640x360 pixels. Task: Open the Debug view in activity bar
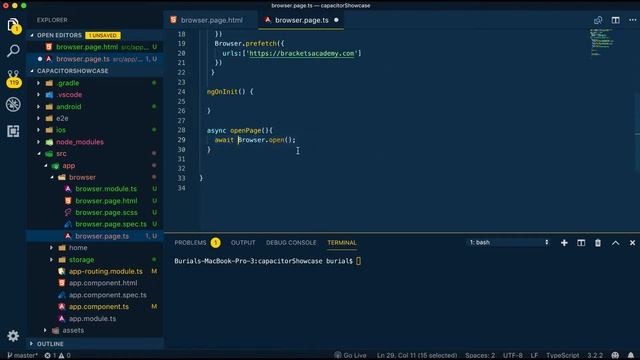click(13, 104)
